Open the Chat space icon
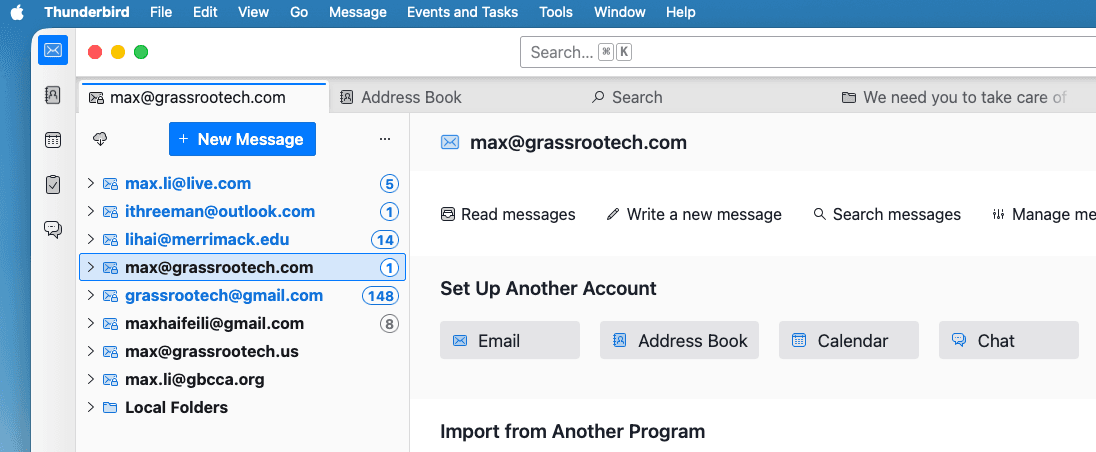The image size is (1096, 452). [53, 229]
